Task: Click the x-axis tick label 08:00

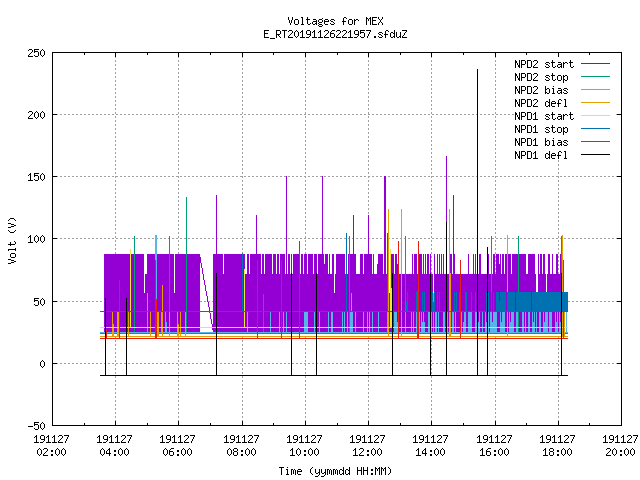Action: [x=242, y=453]
